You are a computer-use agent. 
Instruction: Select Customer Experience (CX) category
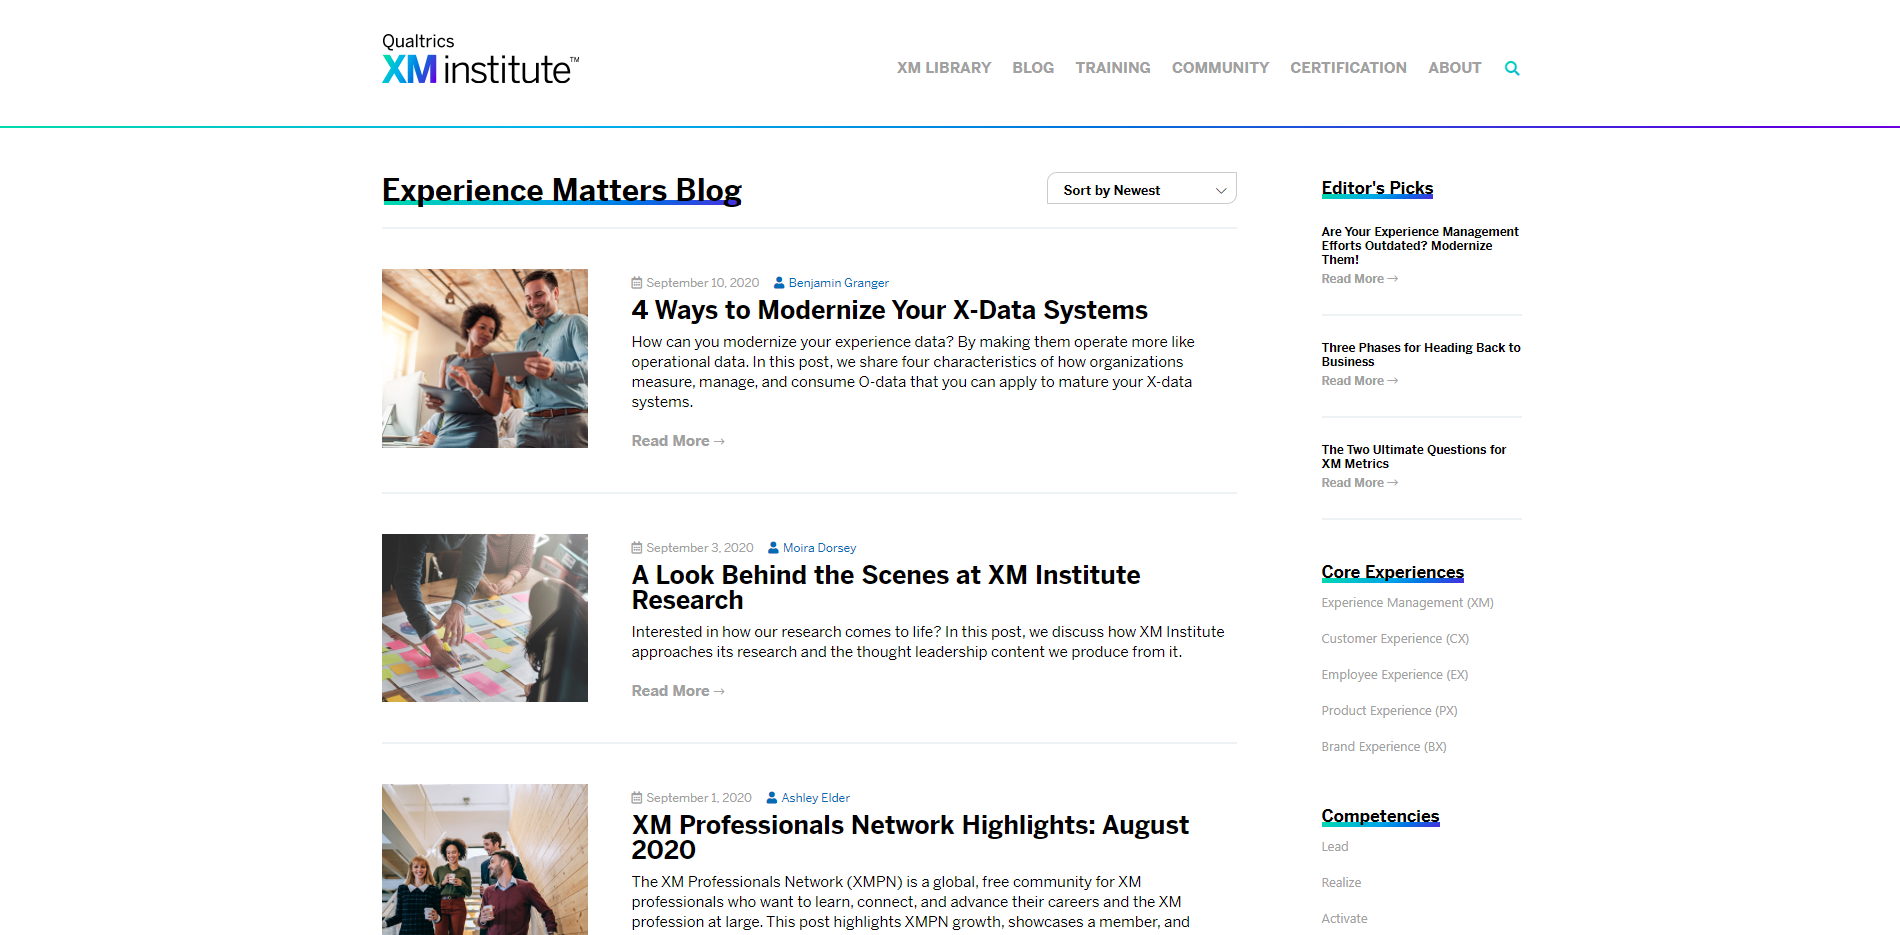click(1394, 639)
